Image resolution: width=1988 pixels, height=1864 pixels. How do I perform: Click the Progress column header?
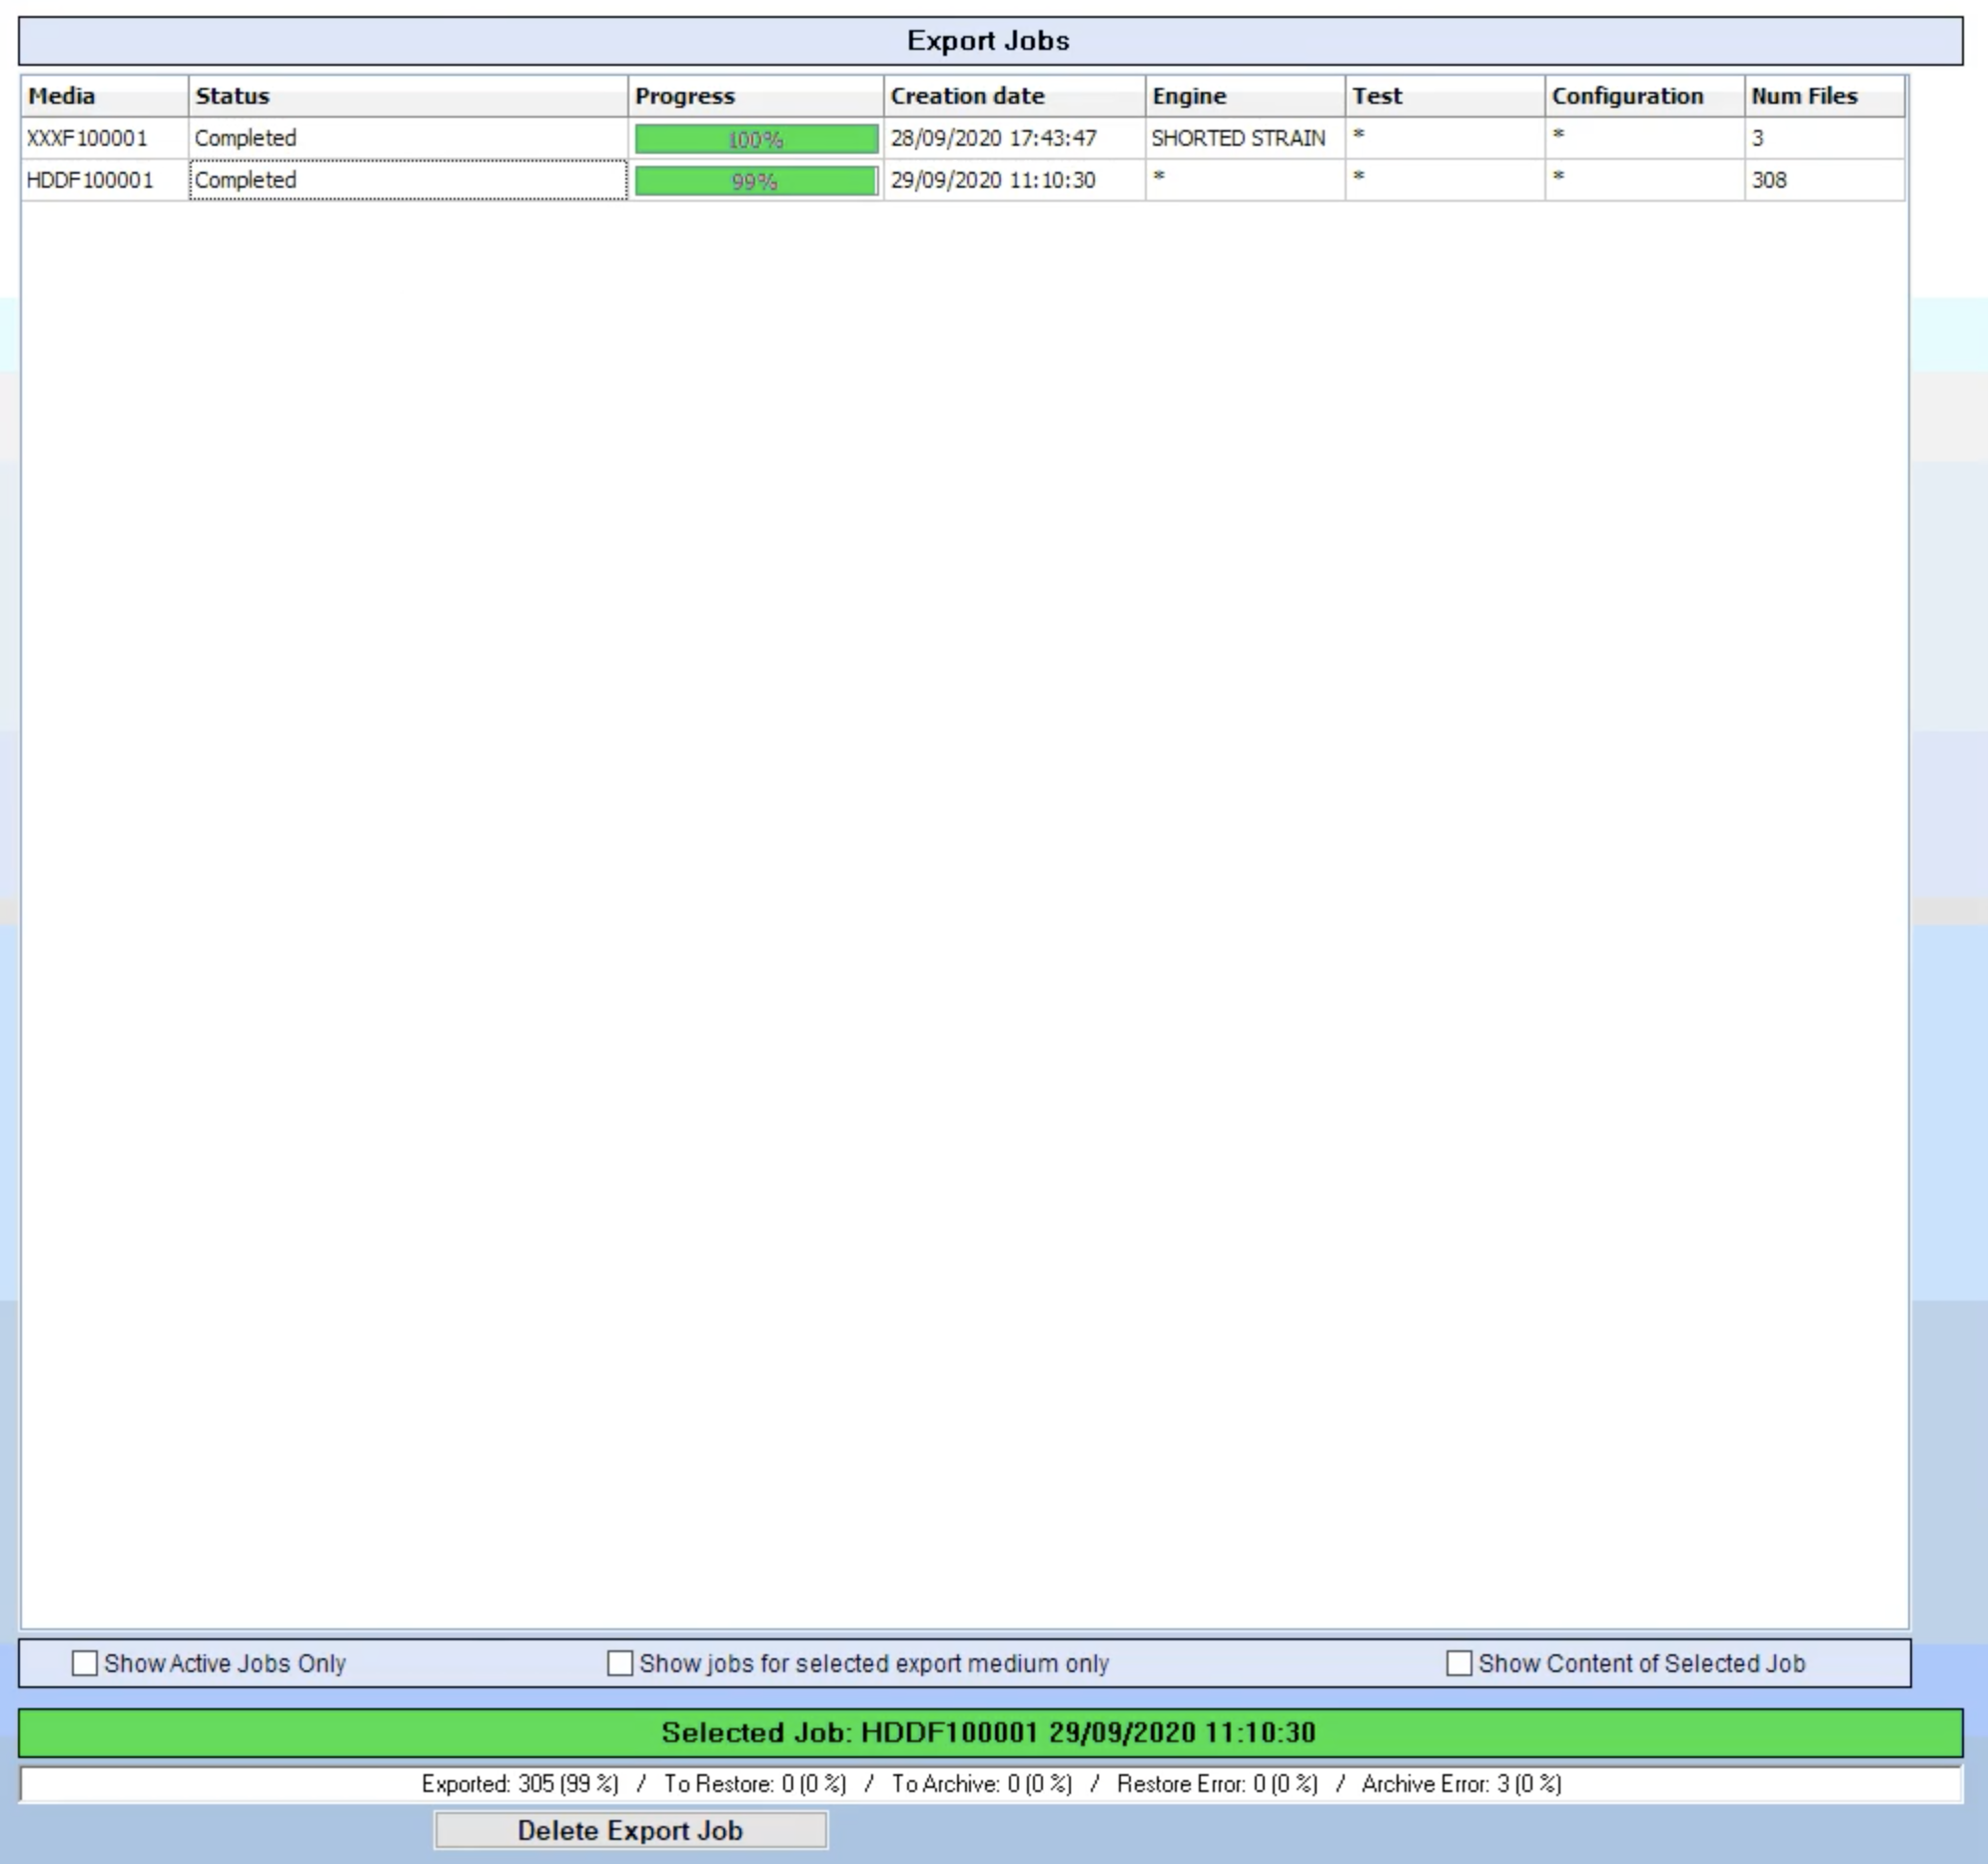pos(755,96)
